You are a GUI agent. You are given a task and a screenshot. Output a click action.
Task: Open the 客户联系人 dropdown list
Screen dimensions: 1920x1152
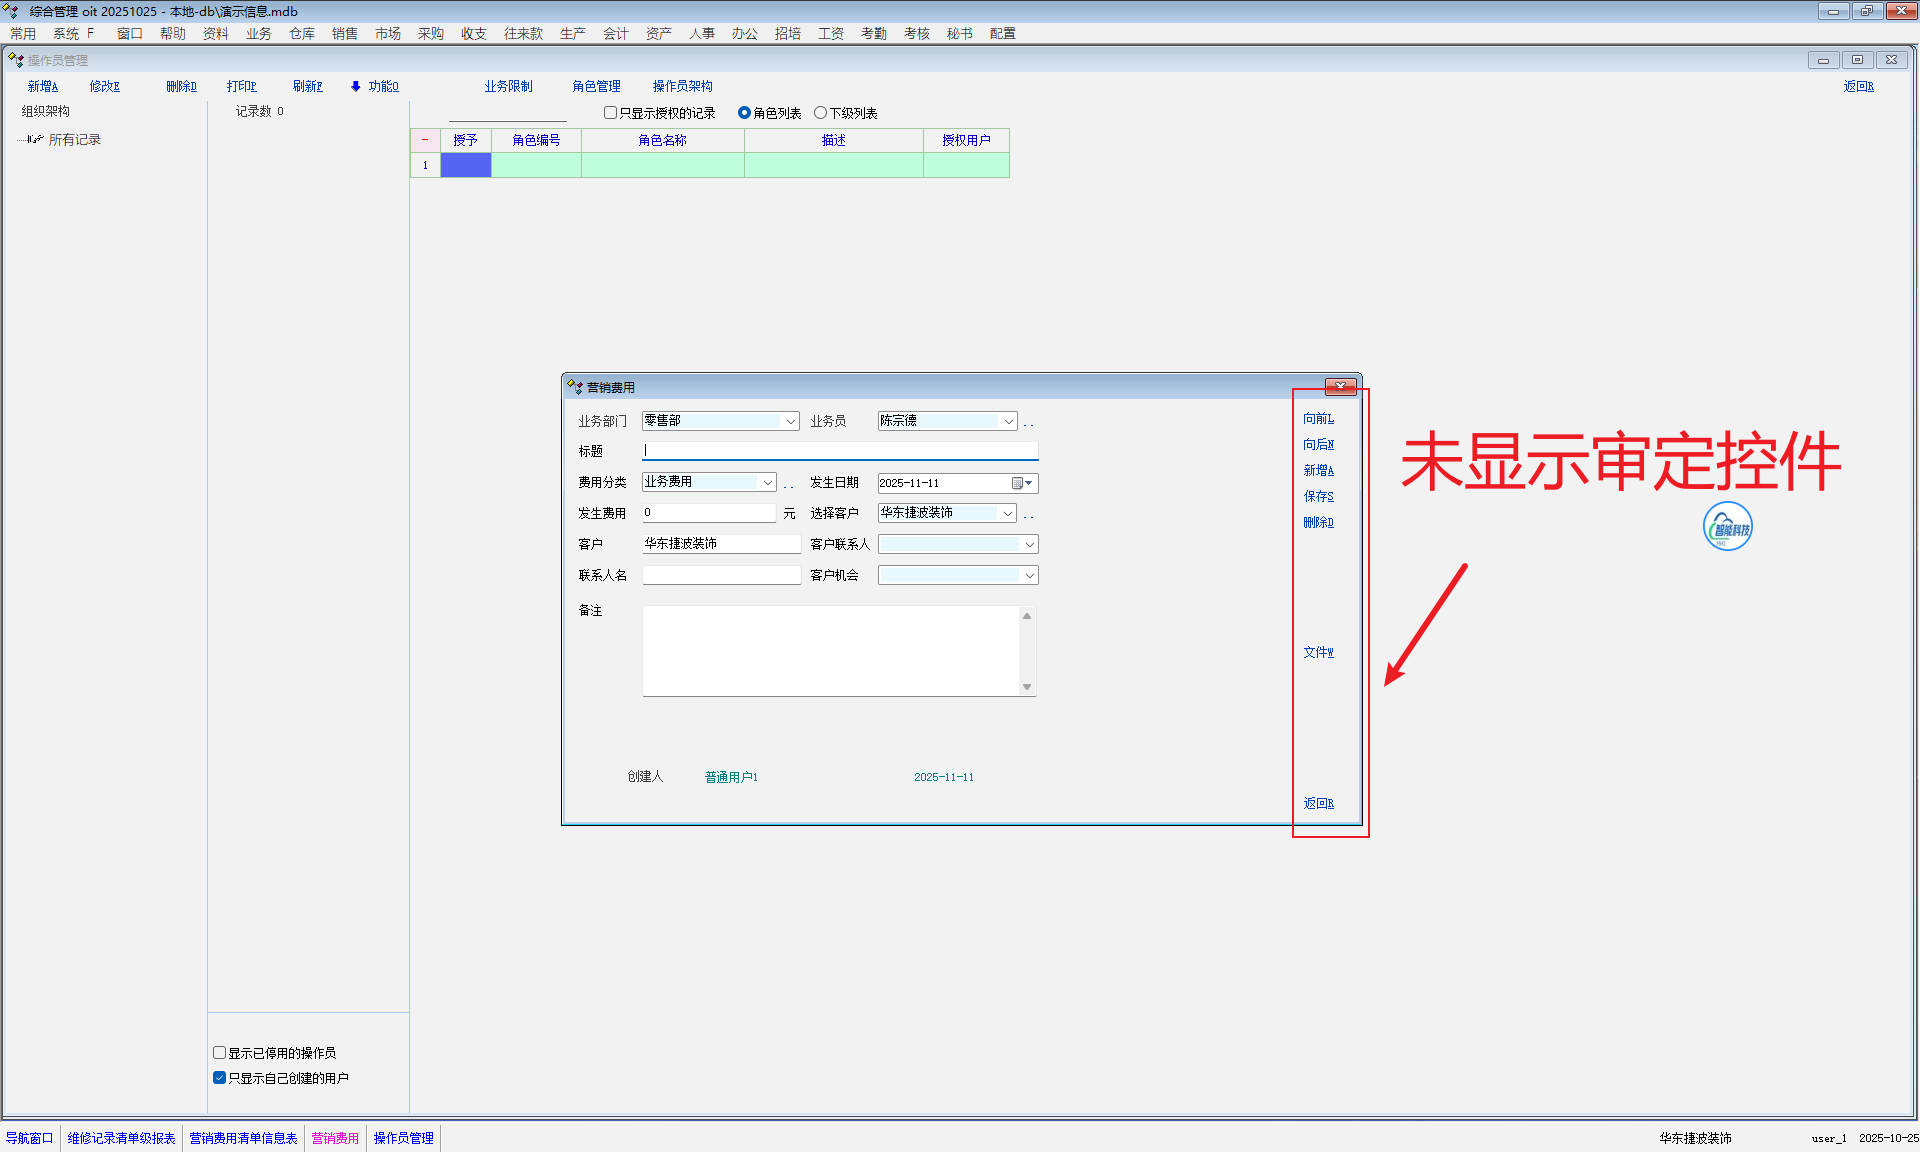tap(1028, 544)
